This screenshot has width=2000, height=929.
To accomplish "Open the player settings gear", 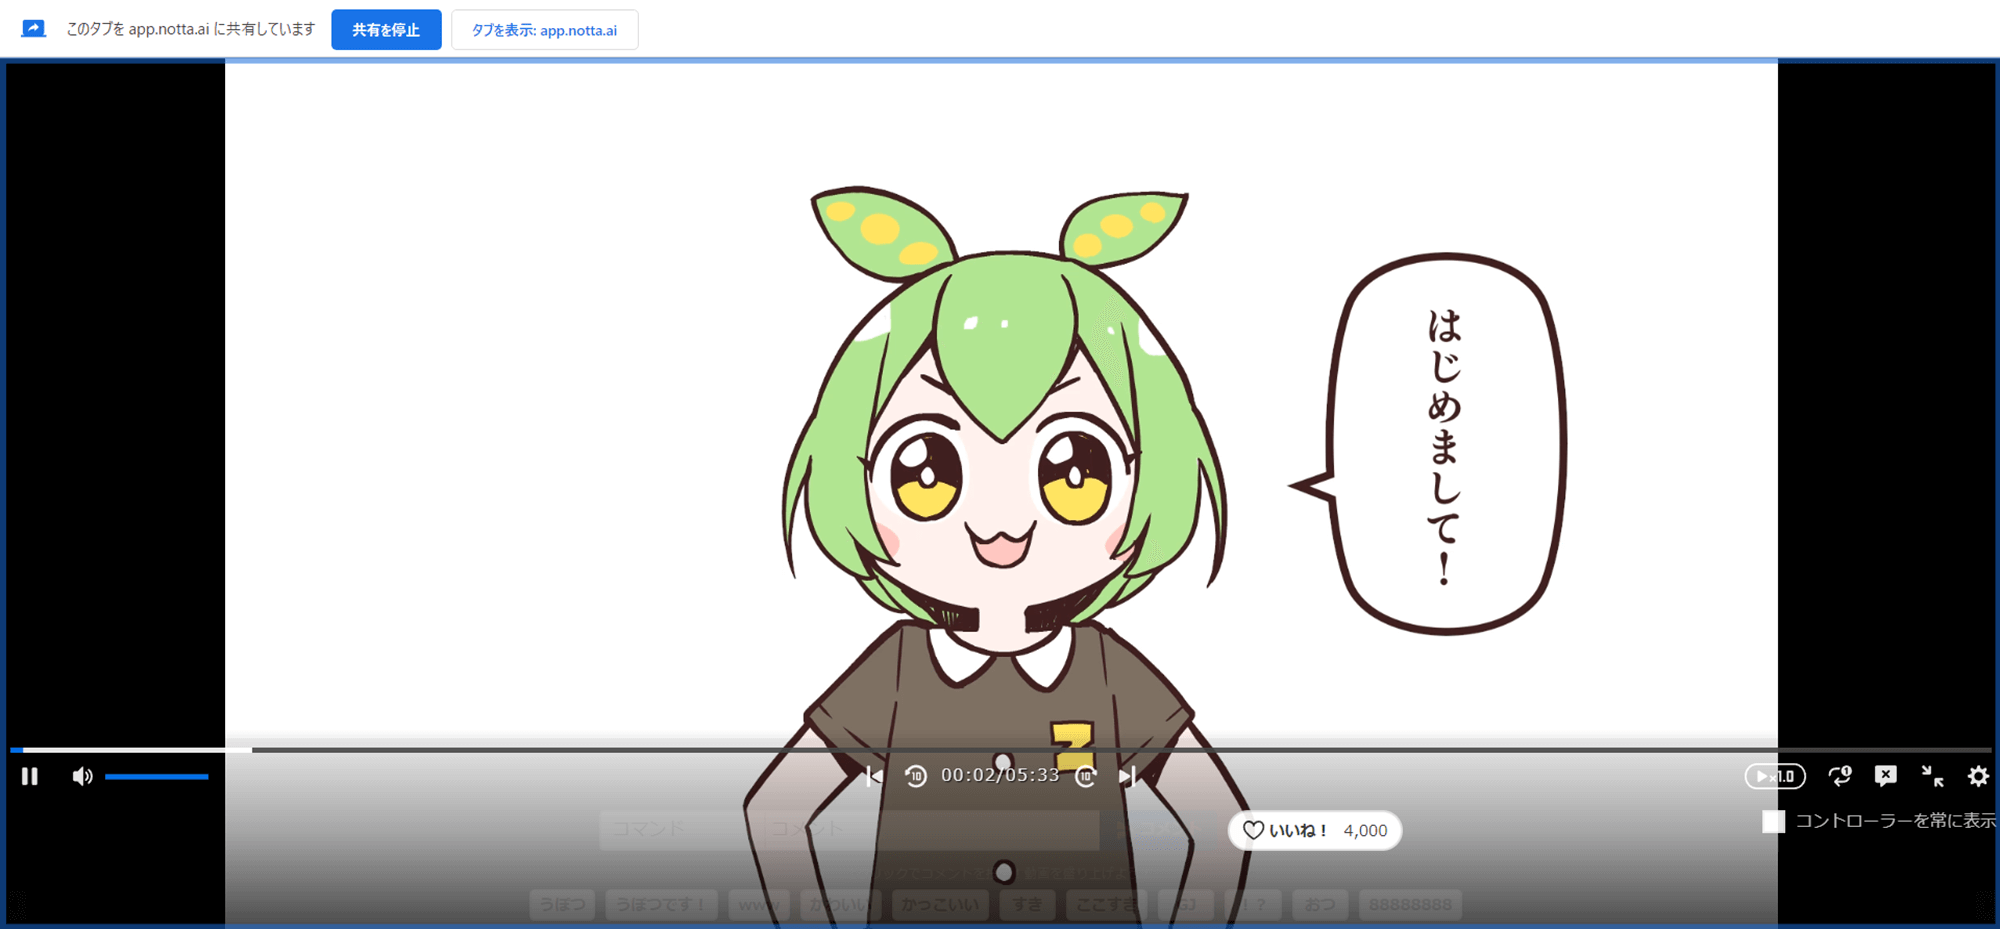I will [x=1978, y=776].
